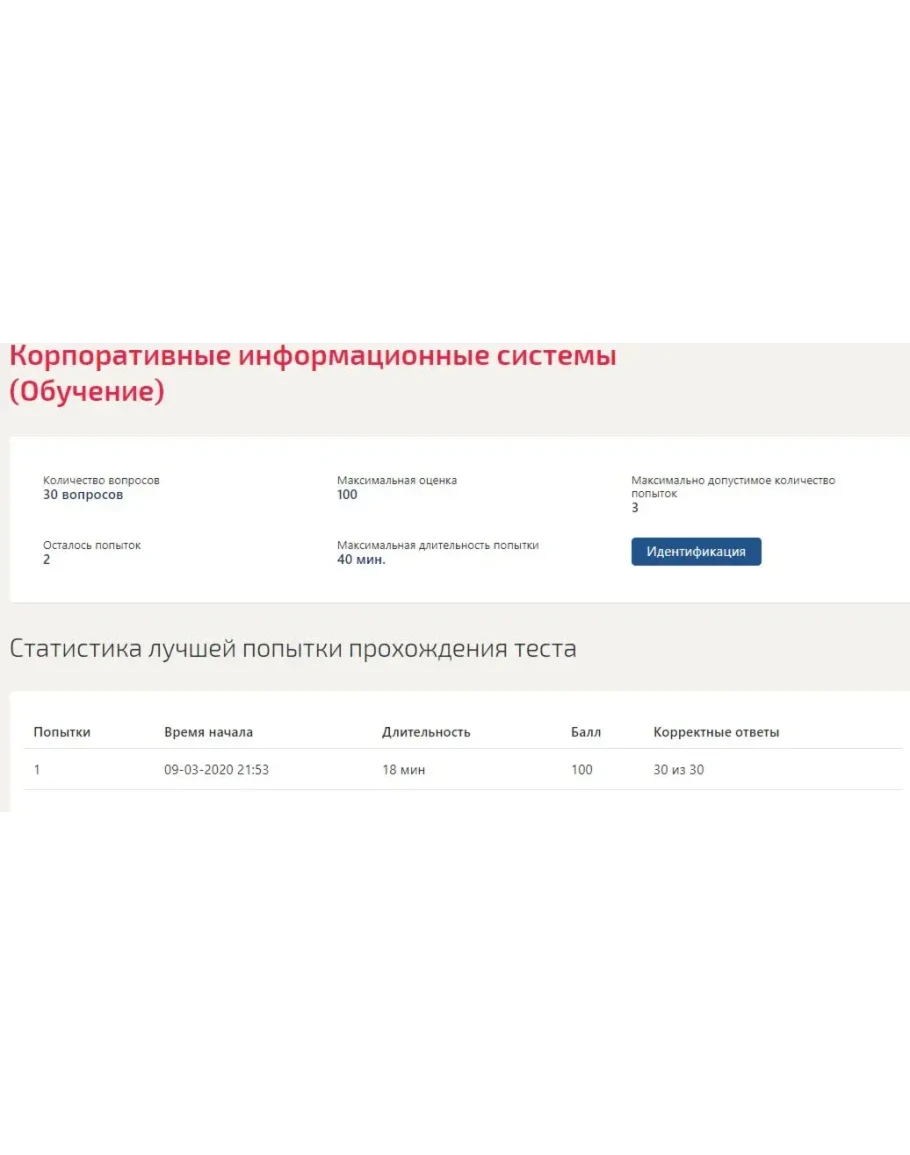Click the Максимальная длительность попытки label
The image size is (910, 1155).
pyautogui.click(x=437, y=545)
